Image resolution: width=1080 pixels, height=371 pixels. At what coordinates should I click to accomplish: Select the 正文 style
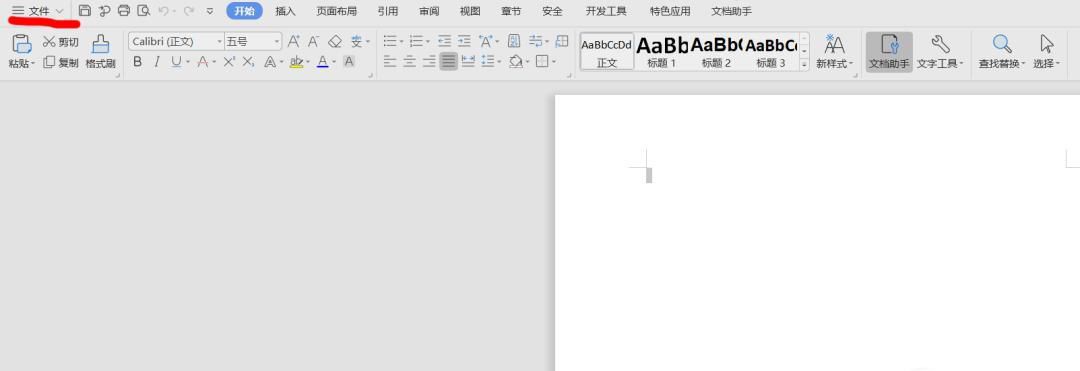click(607, 51)
